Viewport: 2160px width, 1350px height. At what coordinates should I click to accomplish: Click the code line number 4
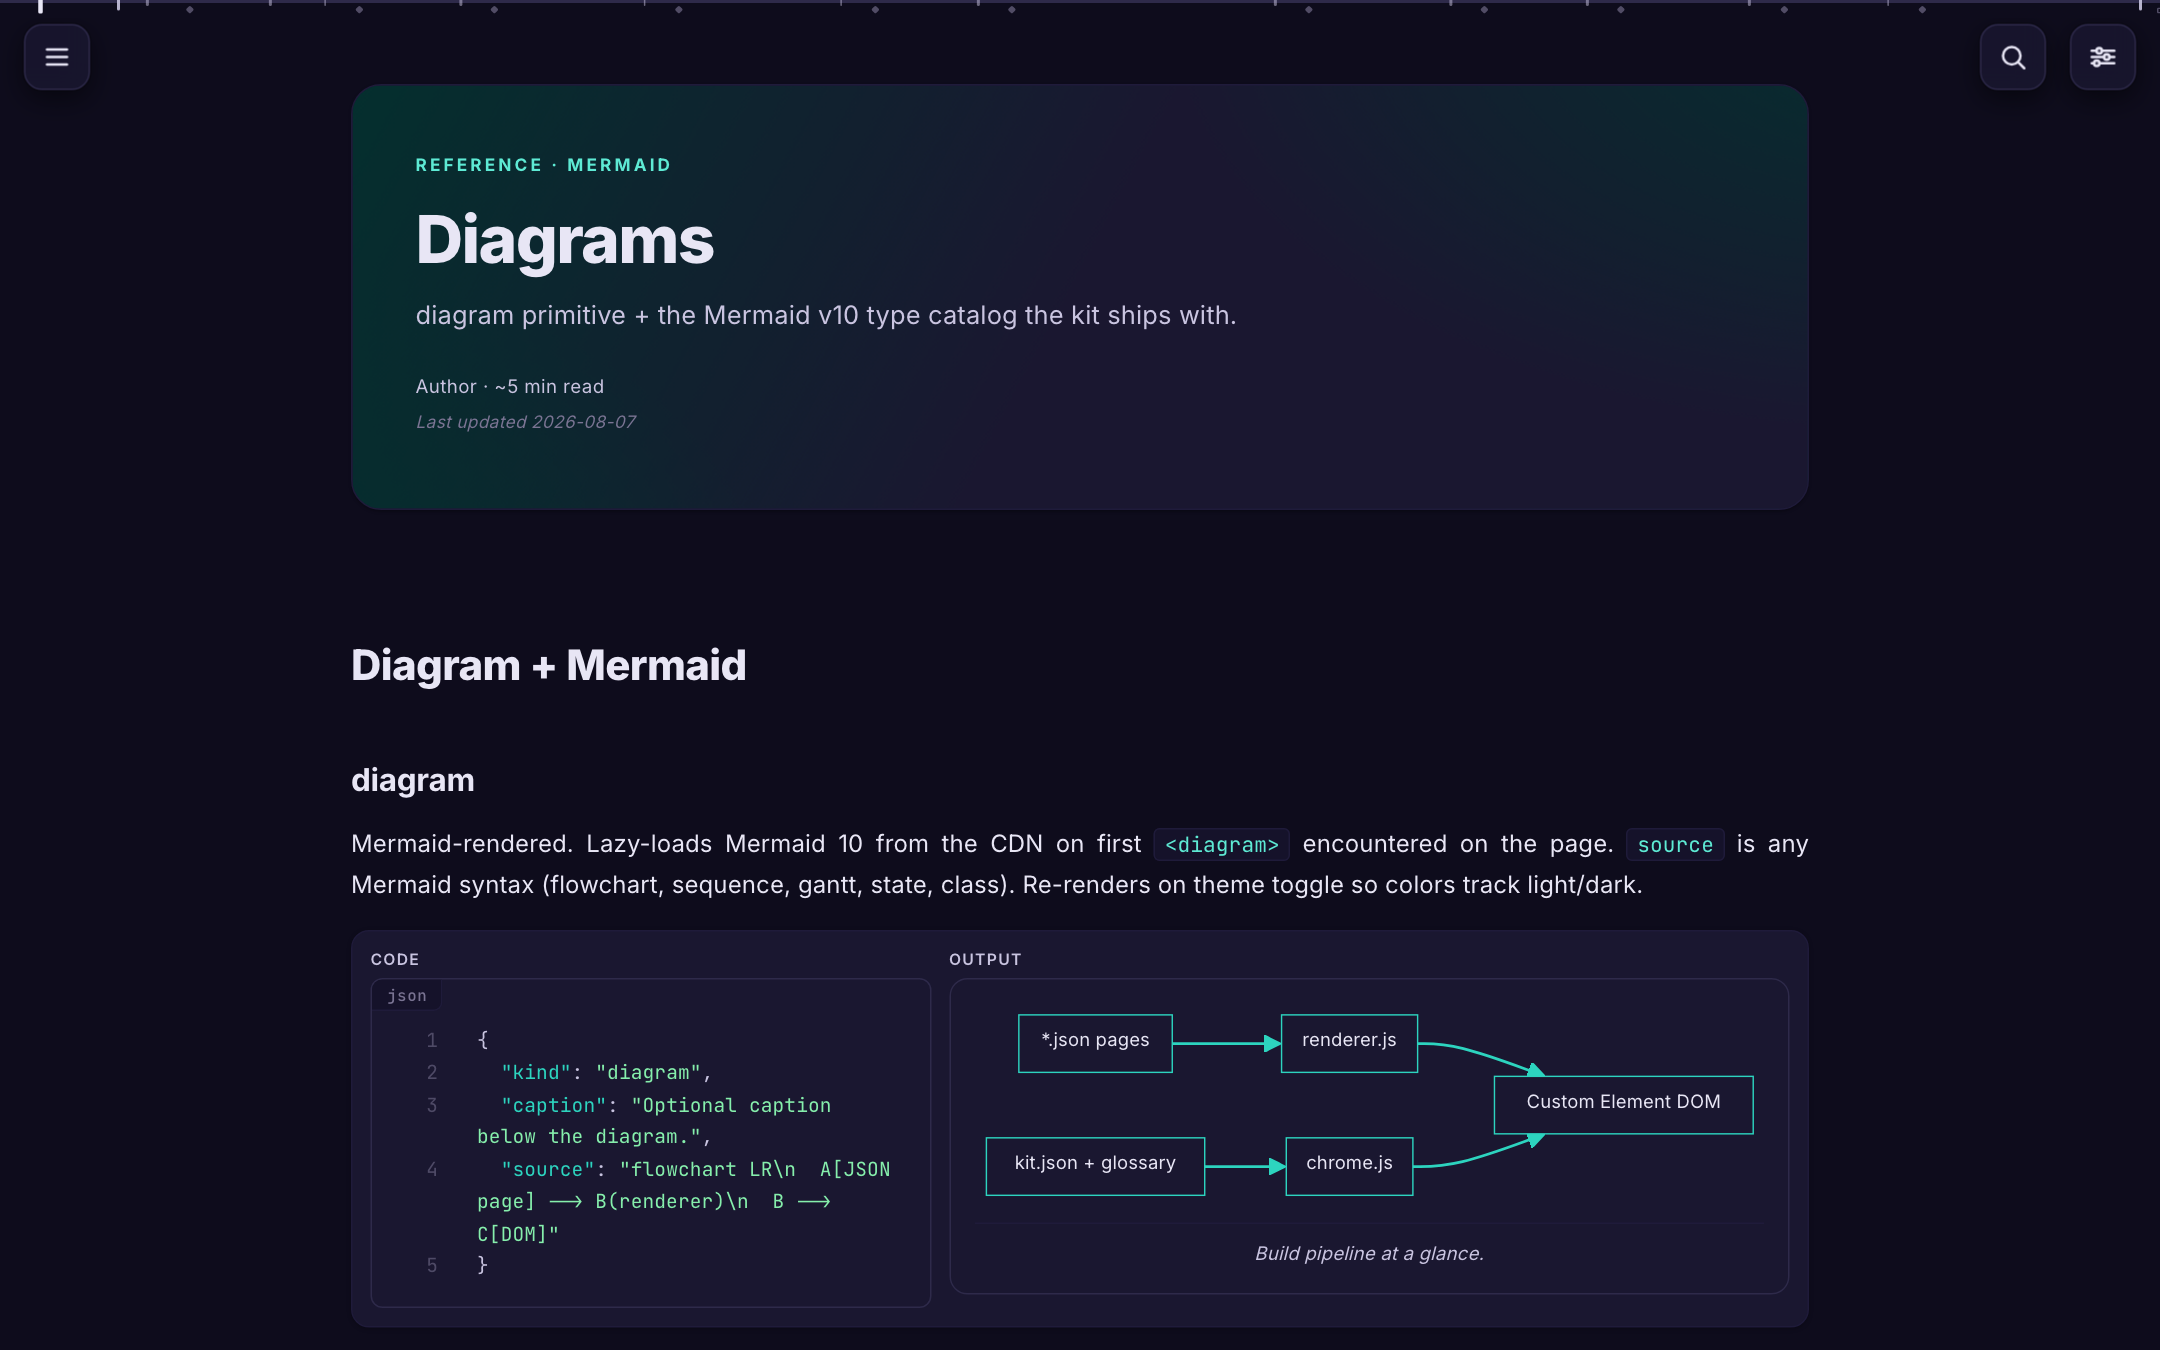432,1169
